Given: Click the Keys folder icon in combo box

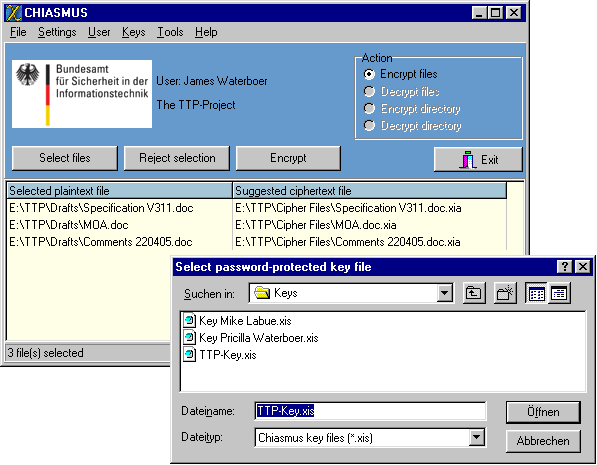Looking at the screenshot, I should pos(262,293).
